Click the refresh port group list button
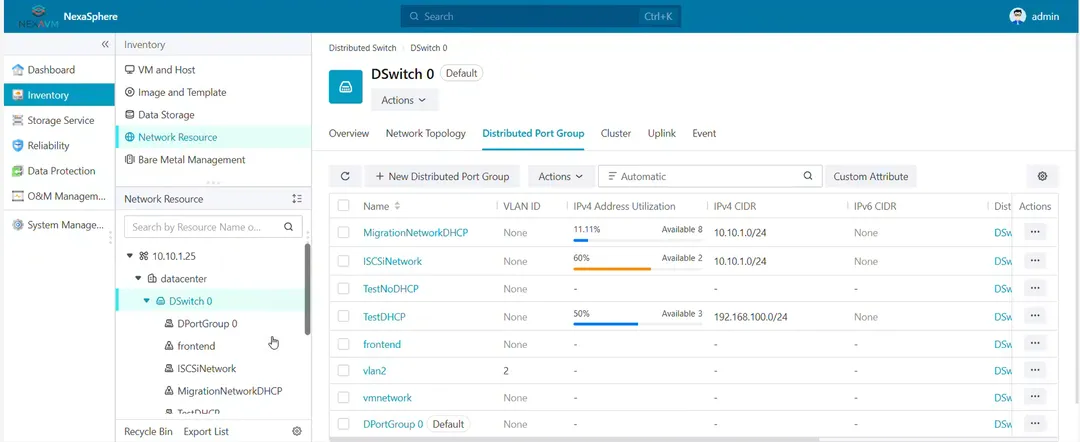The width and height of the screenshot is (1080, 442). pyautogui.click(x=345, y=176)
